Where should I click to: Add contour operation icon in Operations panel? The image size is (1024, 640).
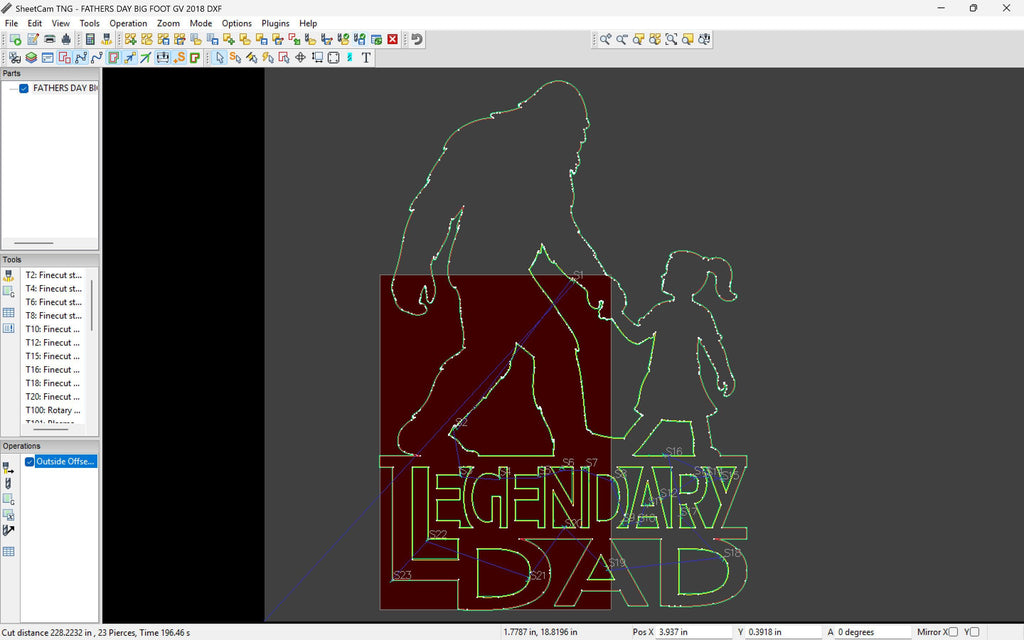(x=8, y=468)
